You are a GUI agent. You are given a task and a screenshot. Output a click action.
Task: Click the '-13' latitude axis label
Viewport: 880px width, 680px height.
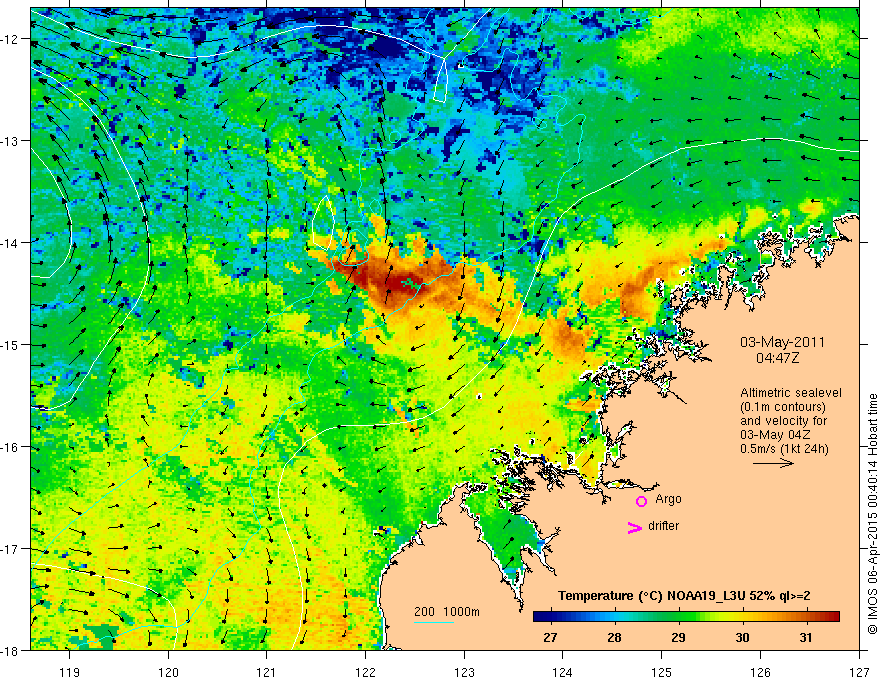click(10, 141)
